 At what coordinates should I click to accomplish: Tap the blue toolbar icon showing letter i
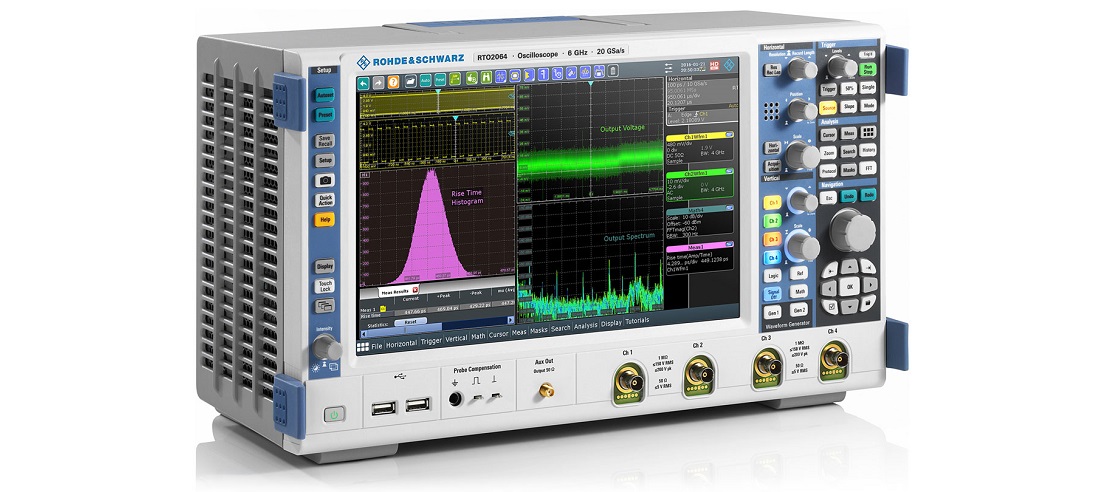pos(543,74)
